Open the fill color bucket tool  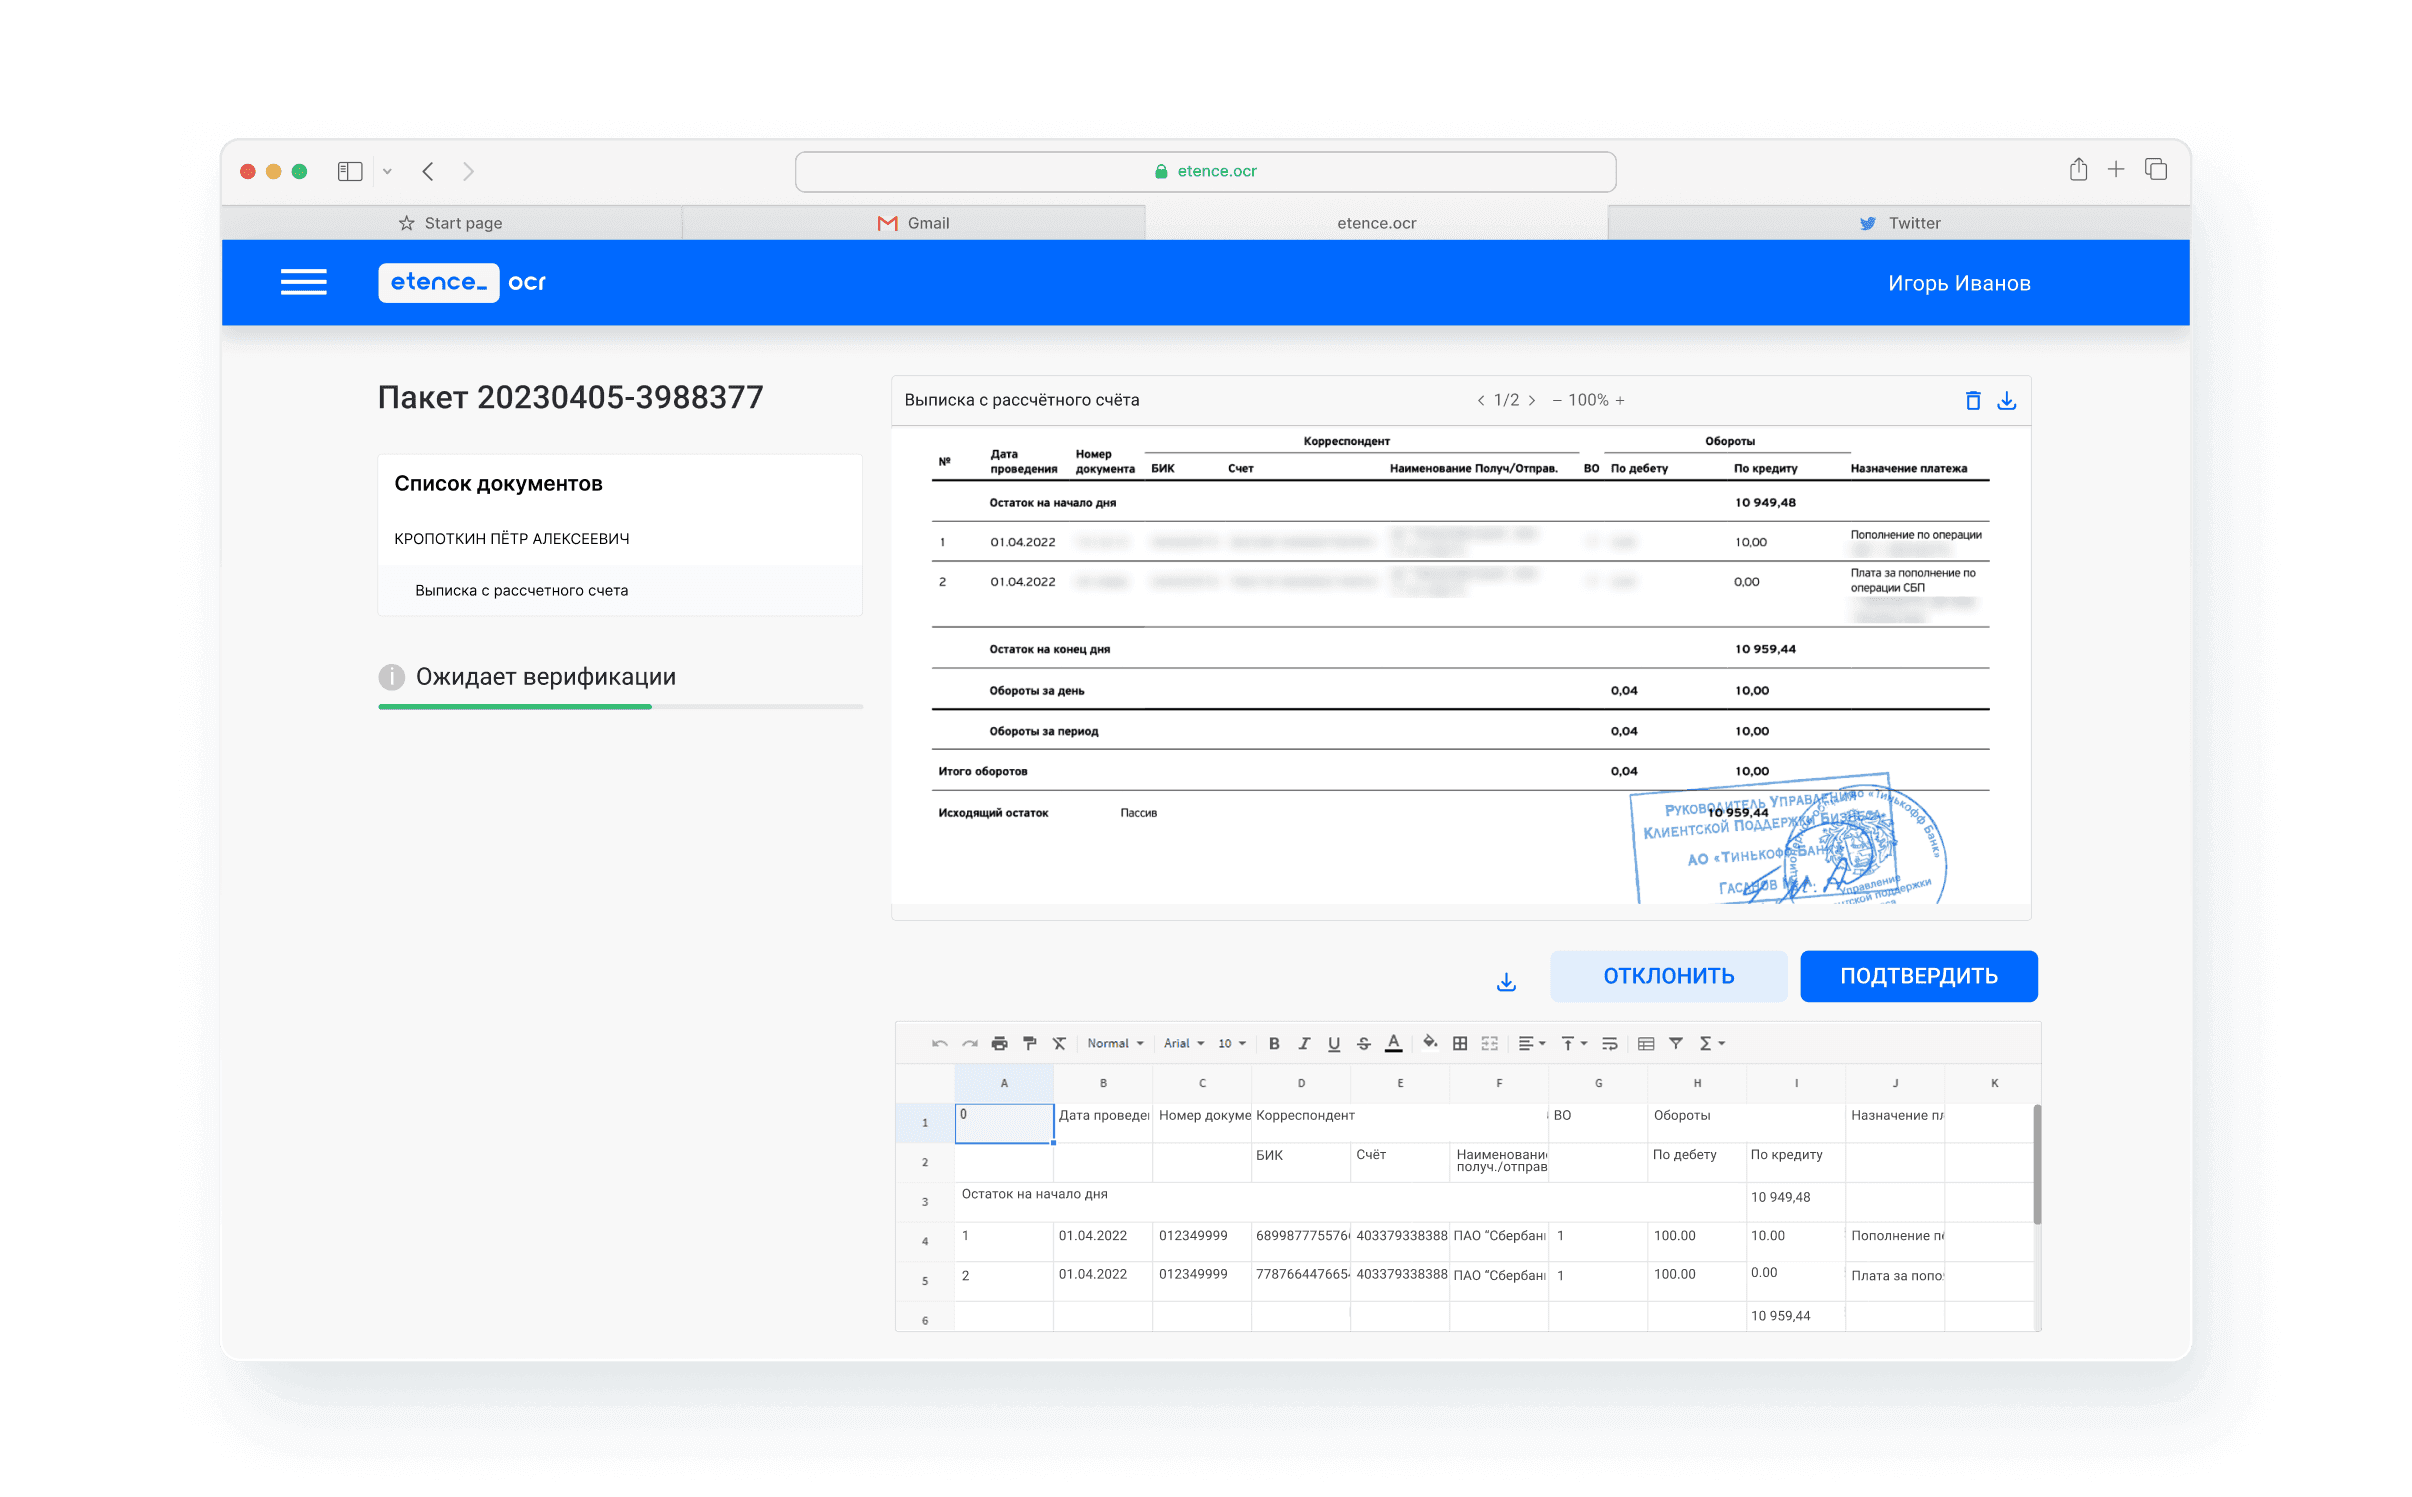(x=1429, y=1043)
